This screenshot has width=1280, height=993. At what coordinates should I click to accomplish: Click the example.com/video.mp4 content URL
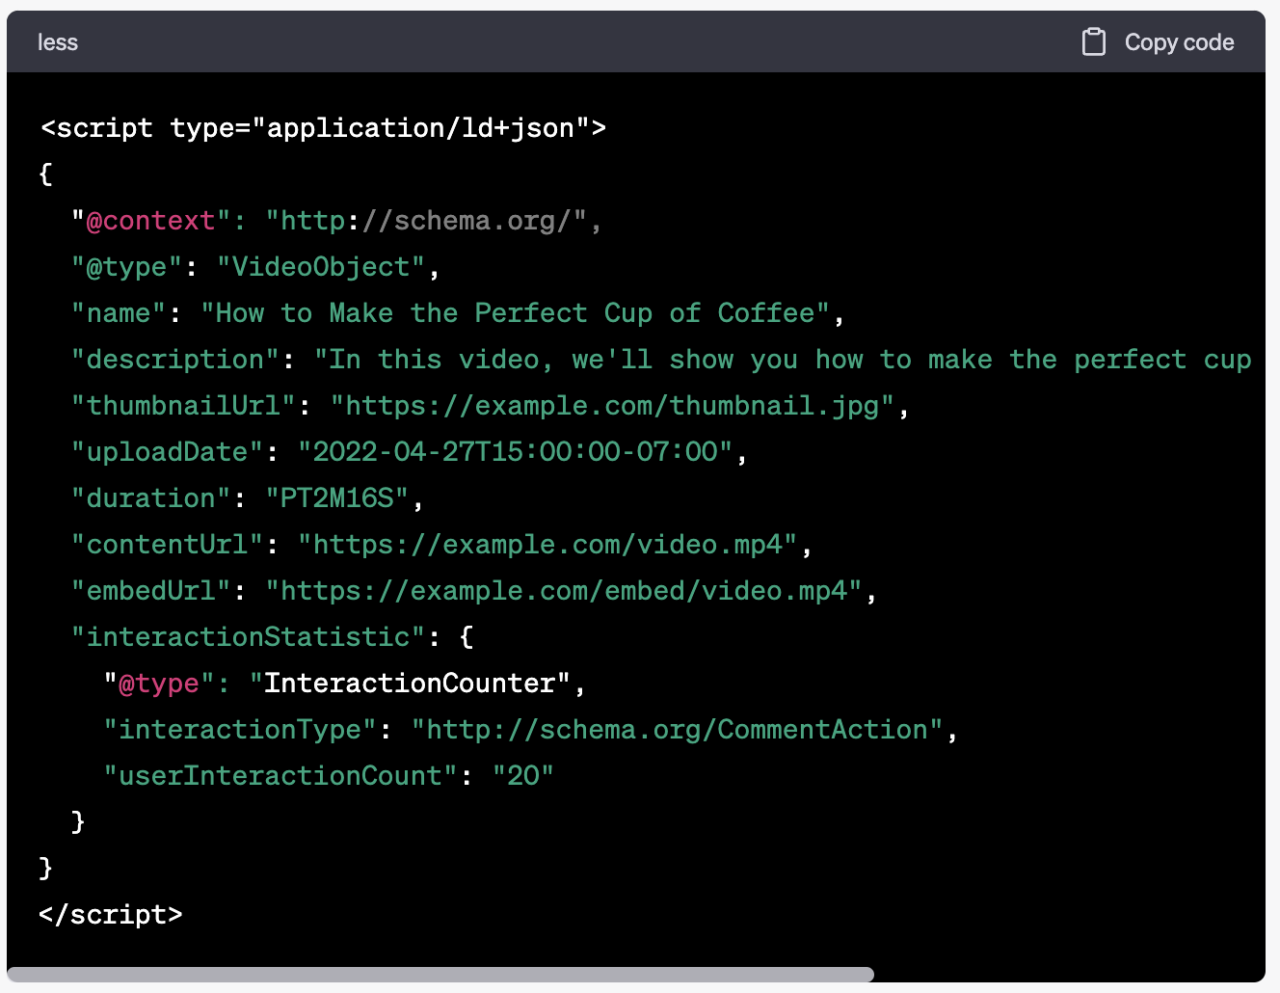pyautogui.click(x=547, y=544)
